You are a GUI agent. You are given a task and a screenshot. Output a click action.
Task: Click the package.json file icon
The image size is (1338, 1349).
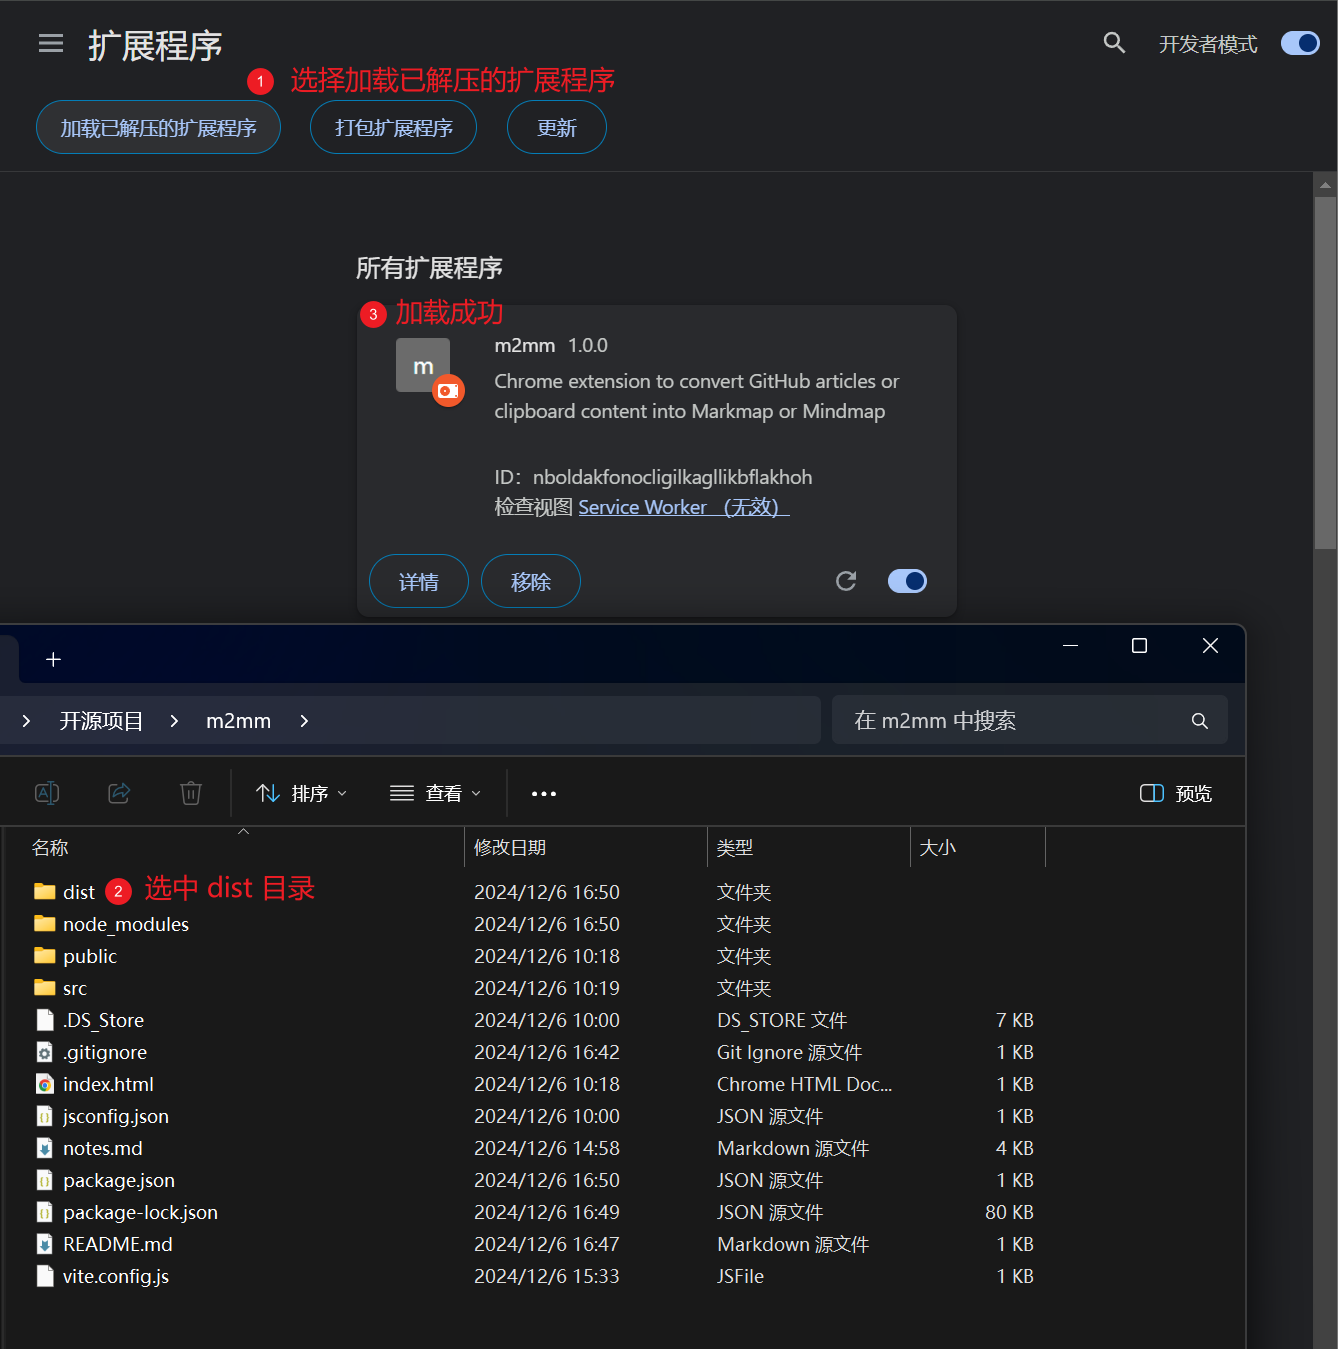45,1180
